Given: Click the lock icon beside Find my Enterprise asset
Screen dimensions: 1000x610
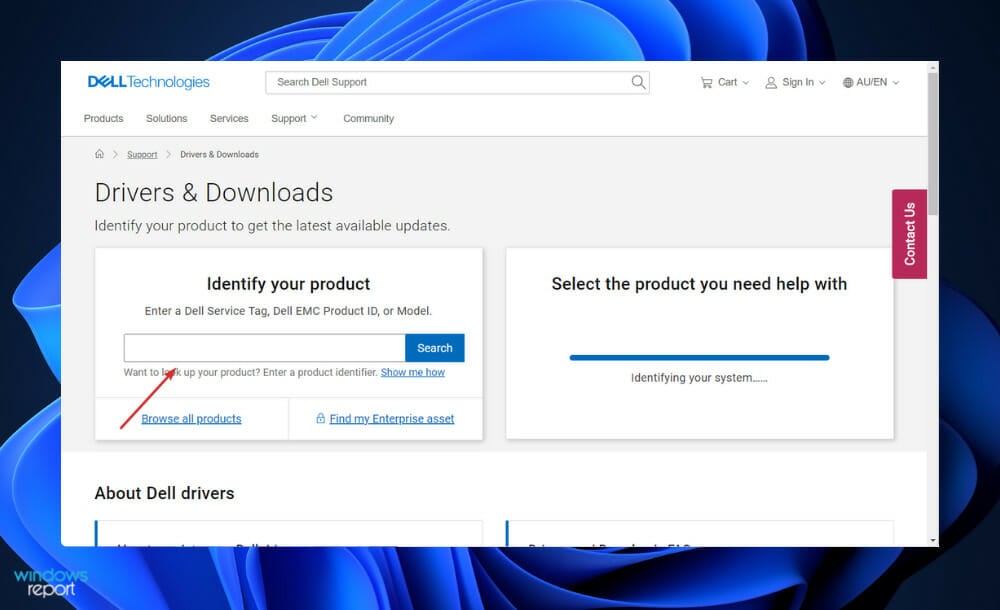Looking at the screenshot, I should click(320, 418).
